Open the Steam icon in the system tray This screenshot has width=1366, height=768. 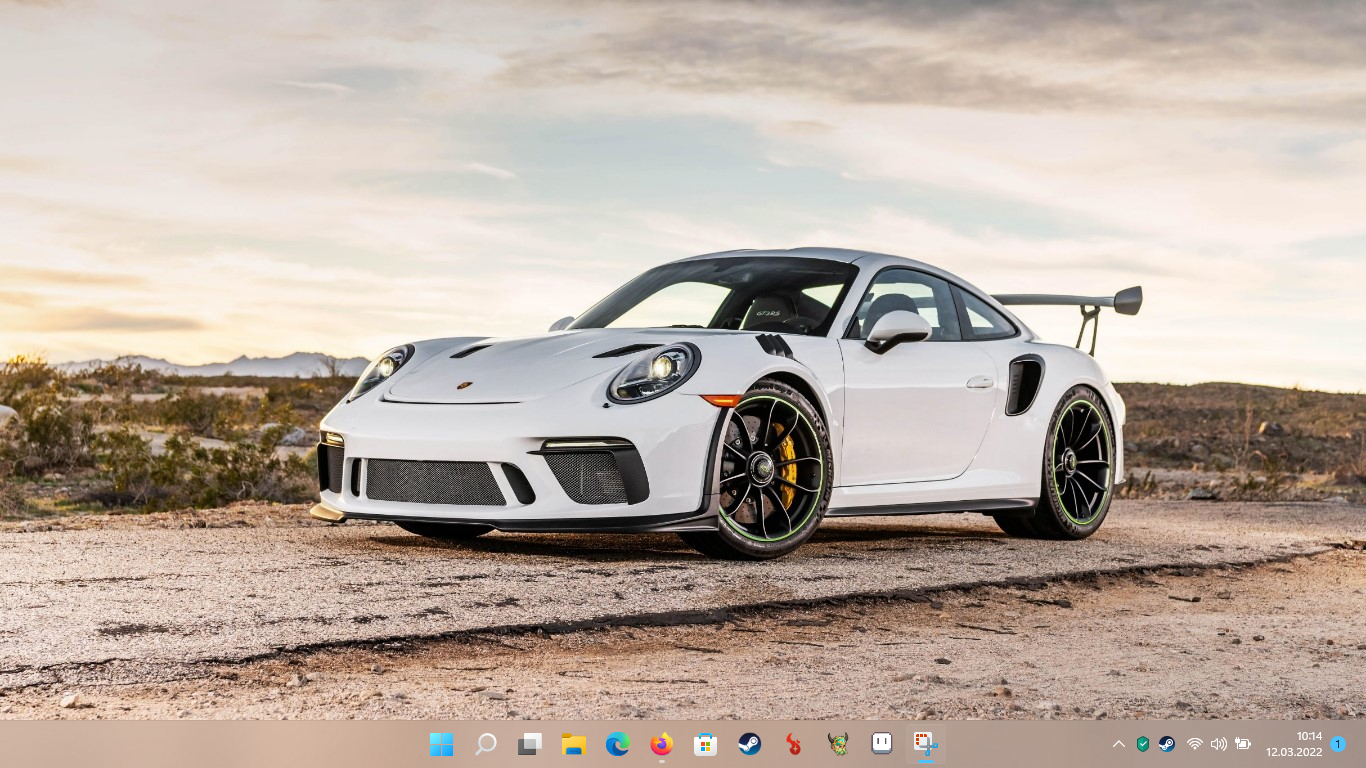tap(1166, 744)
